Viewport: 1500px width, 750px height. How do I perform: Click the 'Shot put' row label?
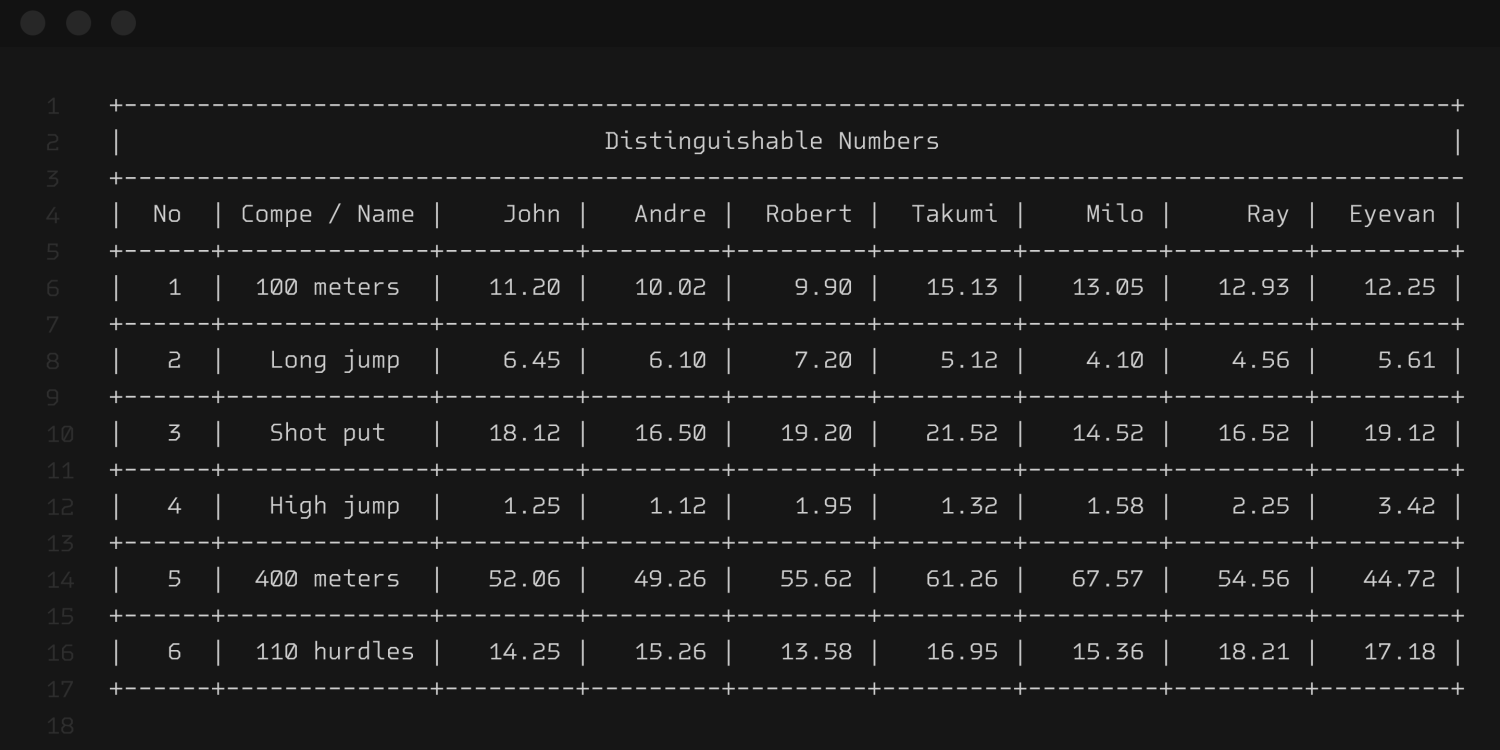pos(327,433)
